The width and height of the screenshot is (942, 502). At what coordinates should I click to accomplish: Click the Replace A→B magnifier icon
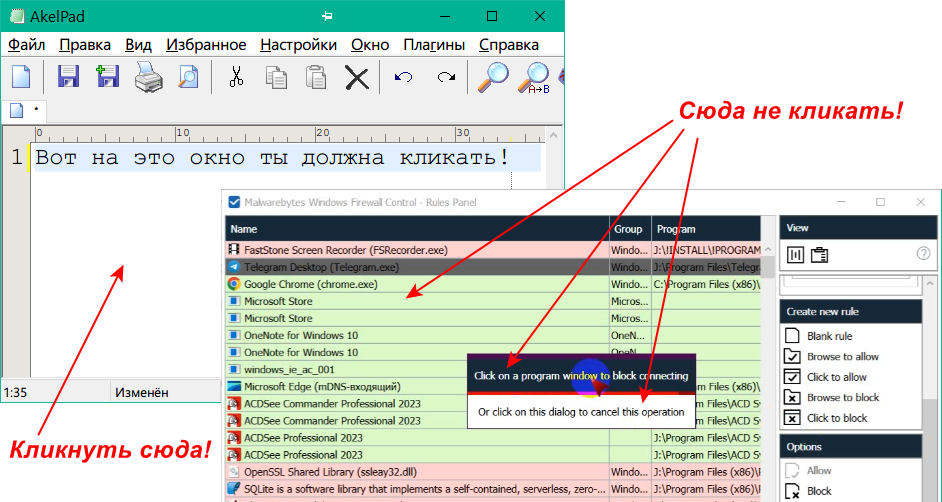pos(533,78)
